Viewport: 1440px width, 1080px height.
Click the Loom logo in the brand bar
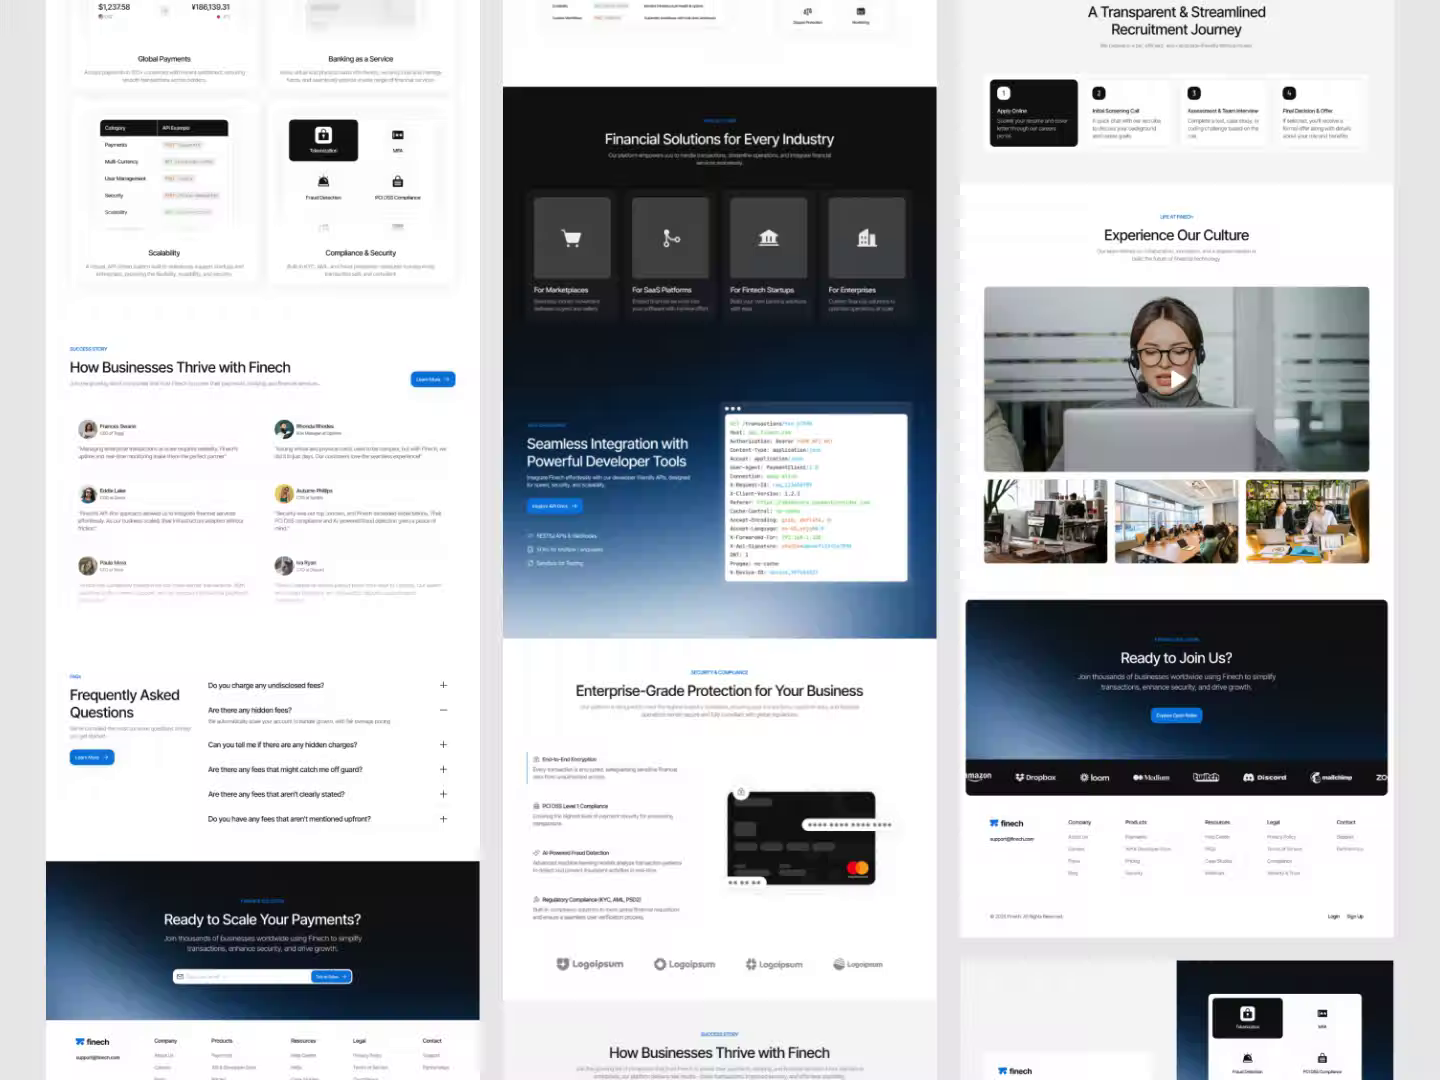coord(1094,777)
